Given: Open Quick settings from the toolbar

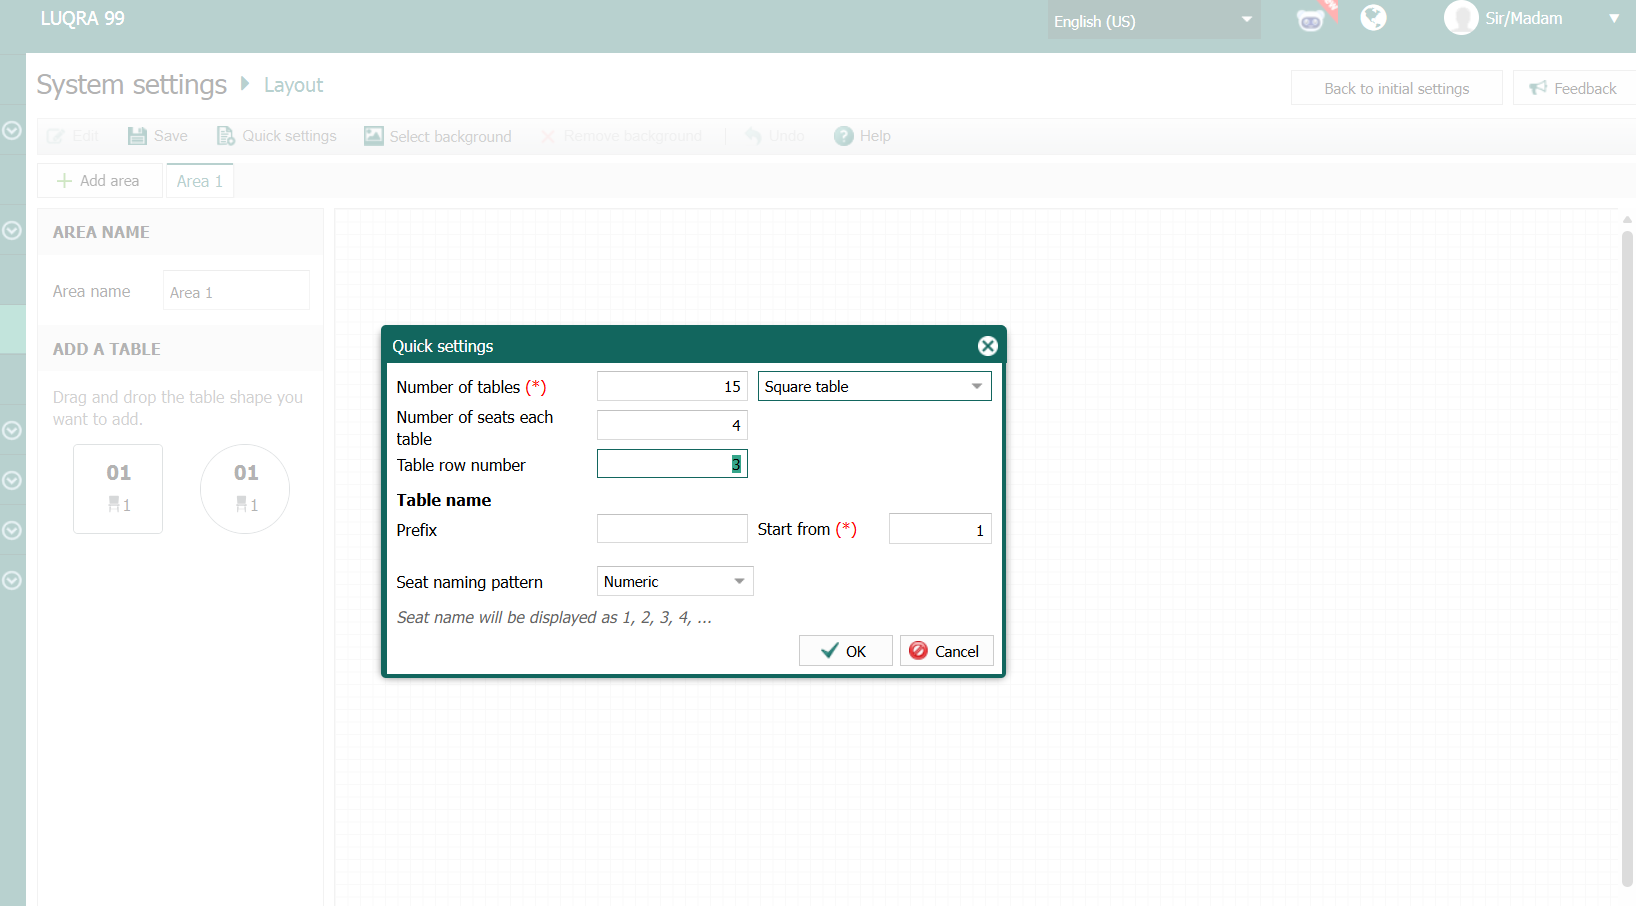Looking at the screenshot, I should (277, 136).
